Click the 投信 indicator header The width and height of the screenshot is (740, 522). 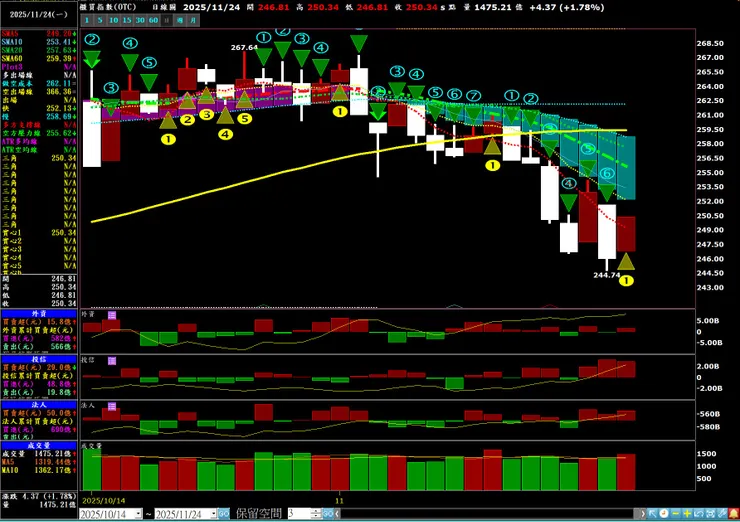pos(39,360)
